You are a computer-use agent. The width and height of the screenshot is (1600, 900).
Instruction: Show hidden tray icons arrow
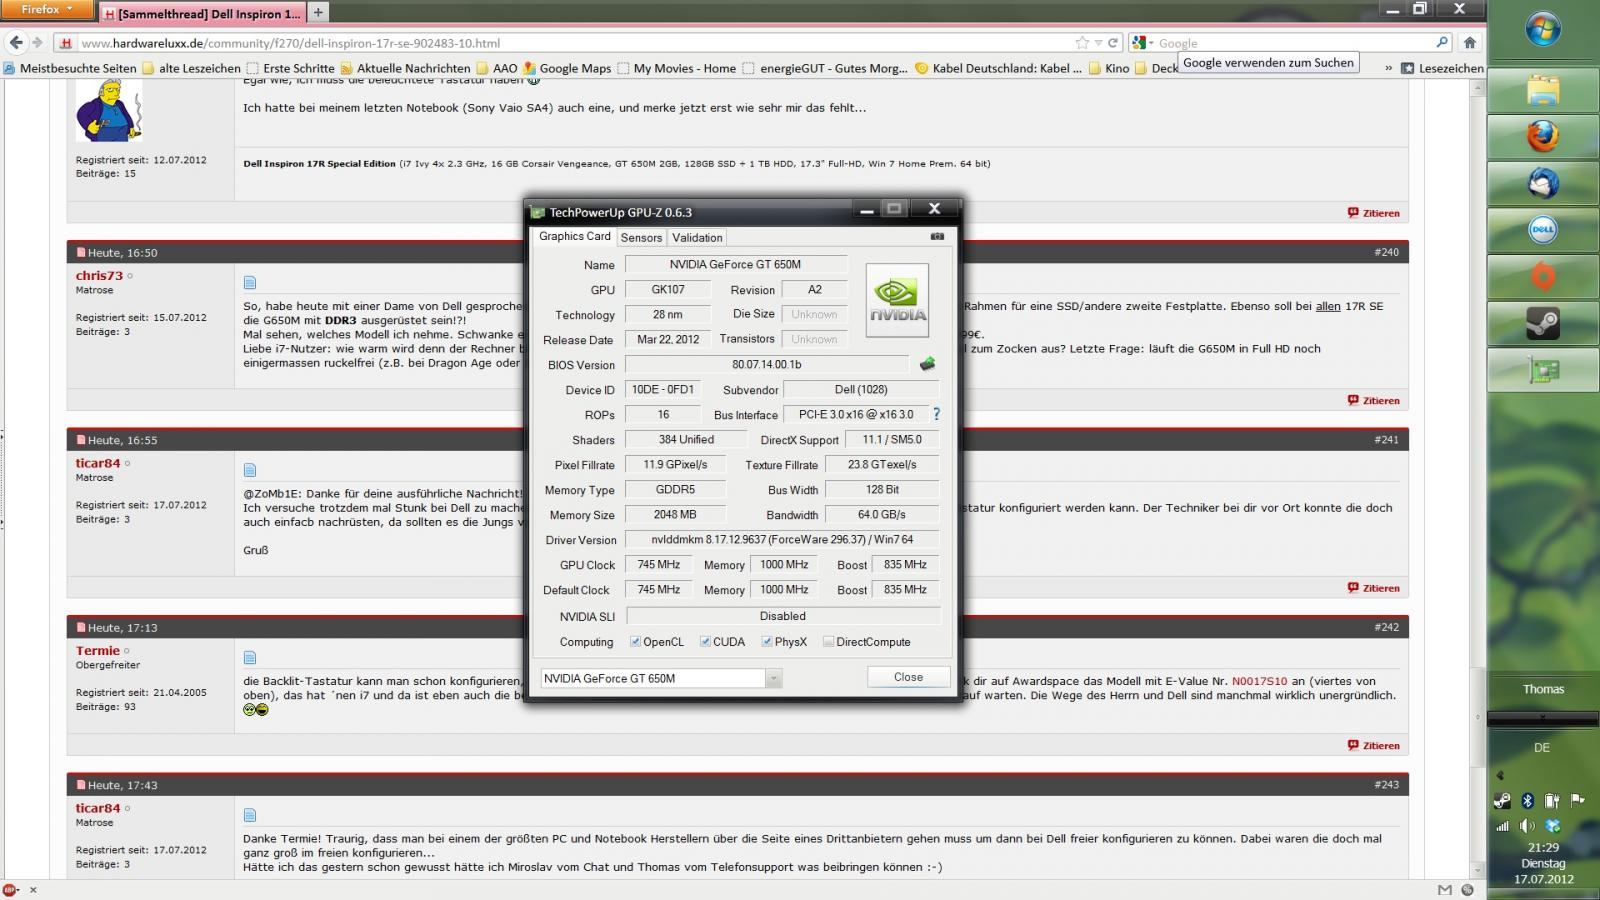pos(1499,775)
